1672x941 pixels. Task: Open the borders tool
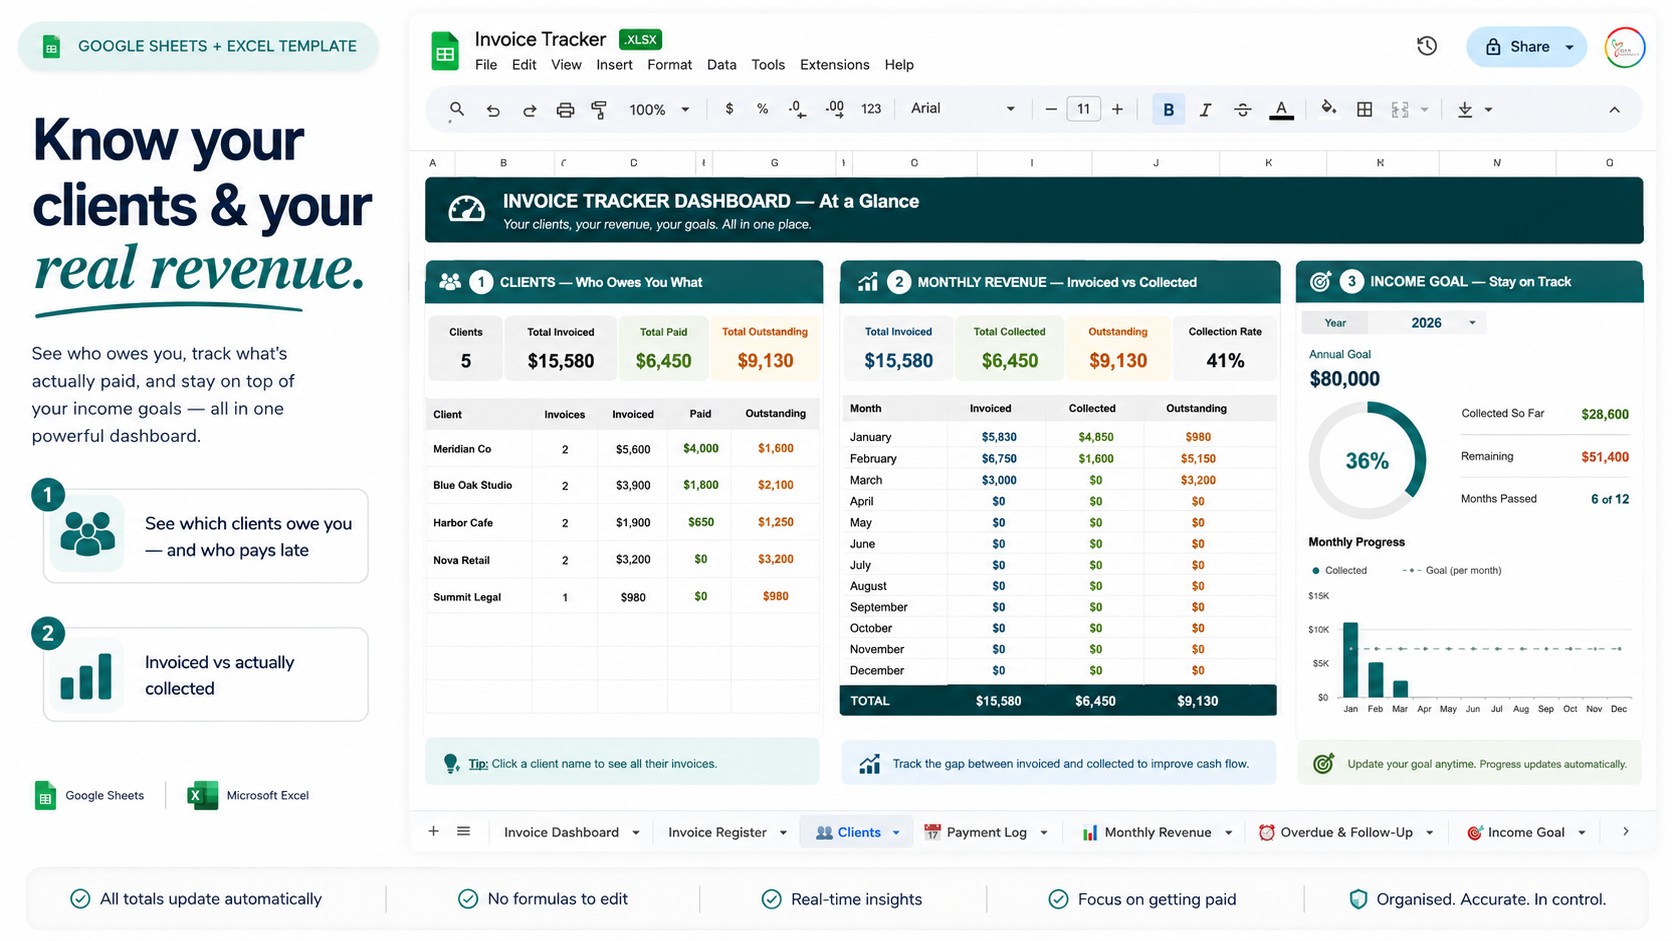tap(1364, 110)
